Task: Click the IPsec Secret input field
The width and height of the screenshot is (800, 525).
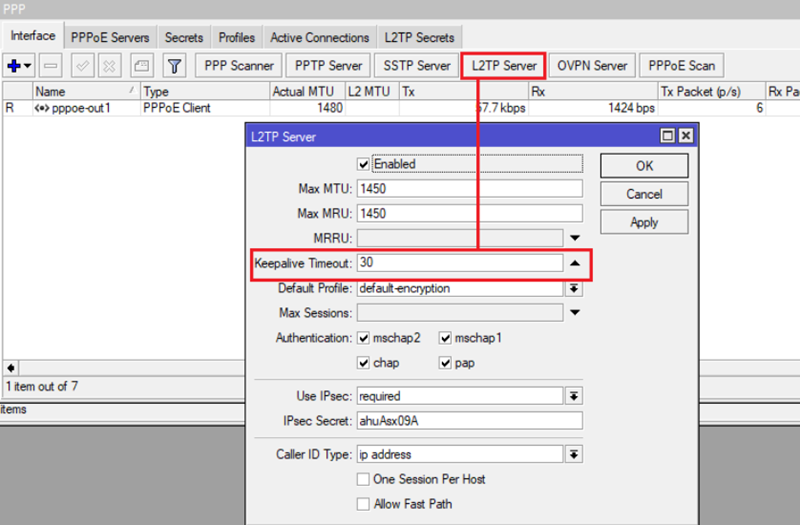Action: coord(469,421)
